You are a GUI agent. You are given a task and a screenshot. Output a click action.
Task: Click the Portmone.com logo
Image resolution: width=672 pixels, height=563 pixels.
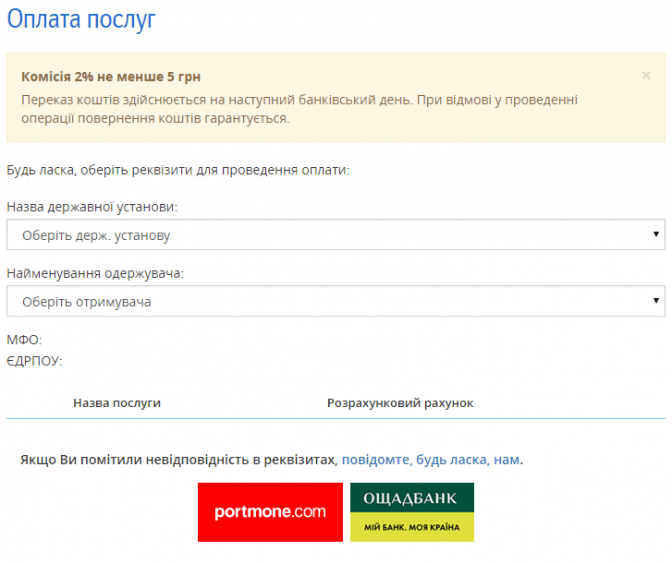tap(270, 512)
